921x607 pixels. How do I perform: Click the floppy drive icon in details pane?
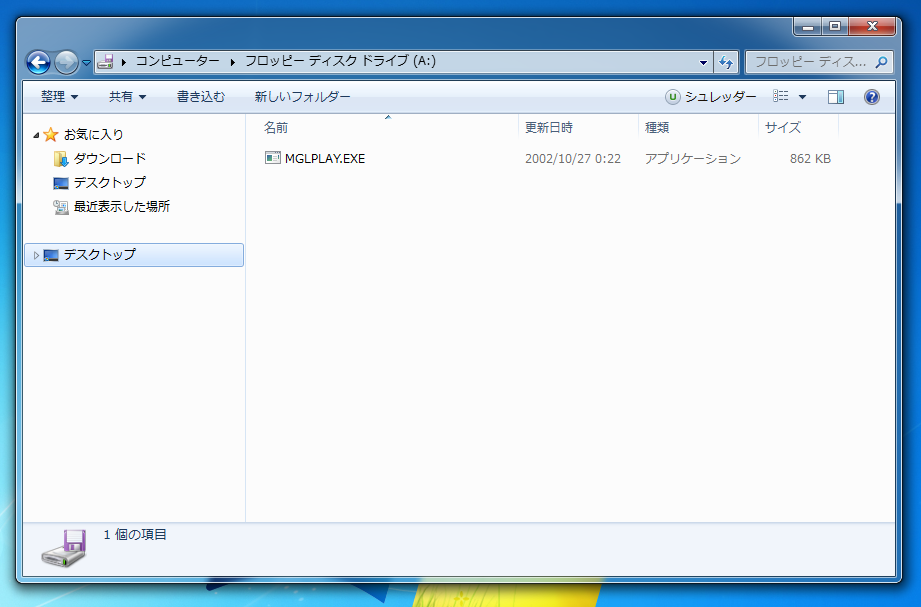tap(64, 548)
